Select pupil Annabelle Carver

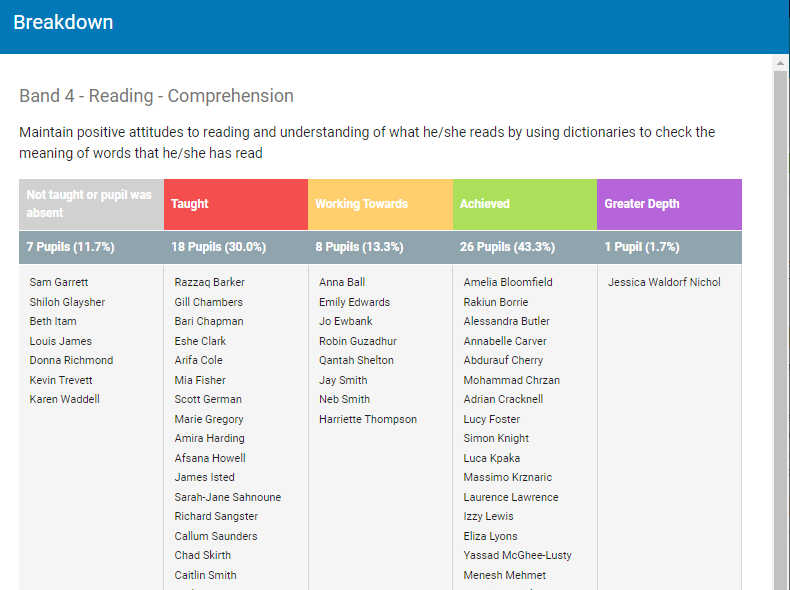click(505, 341)
